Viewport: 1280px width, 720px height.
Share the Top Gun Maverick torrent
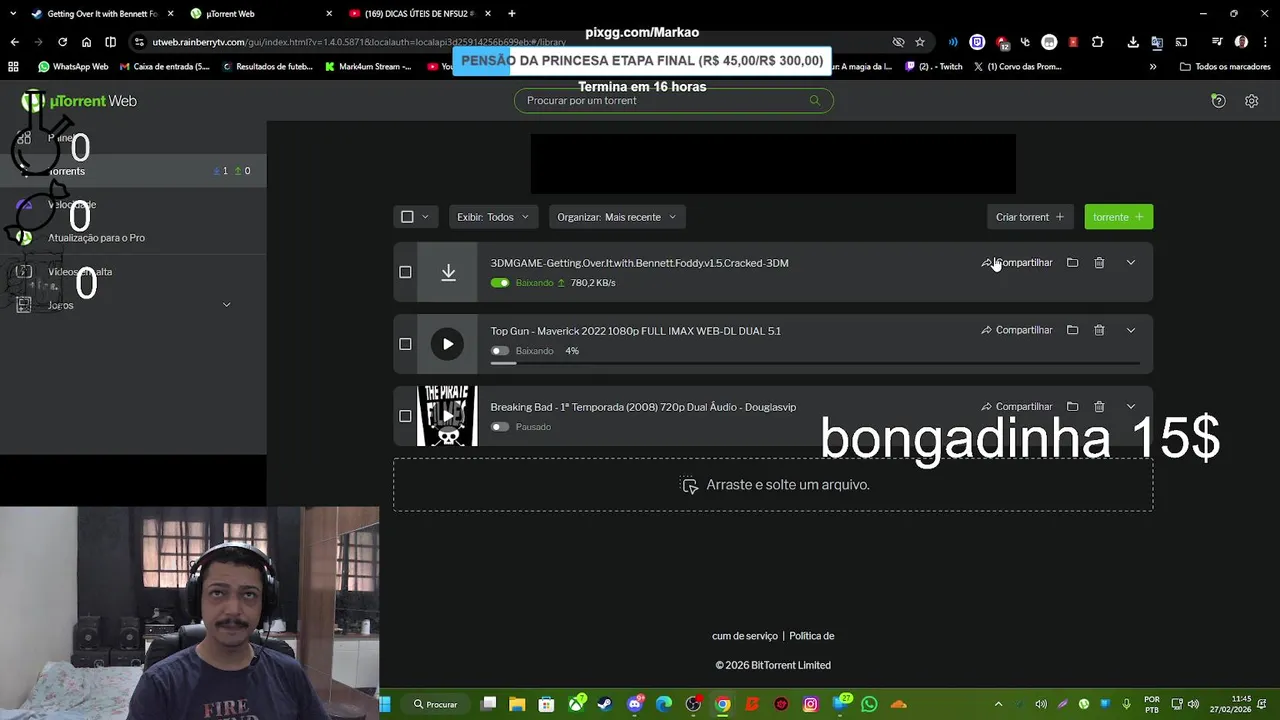(x=1017, y=330)
